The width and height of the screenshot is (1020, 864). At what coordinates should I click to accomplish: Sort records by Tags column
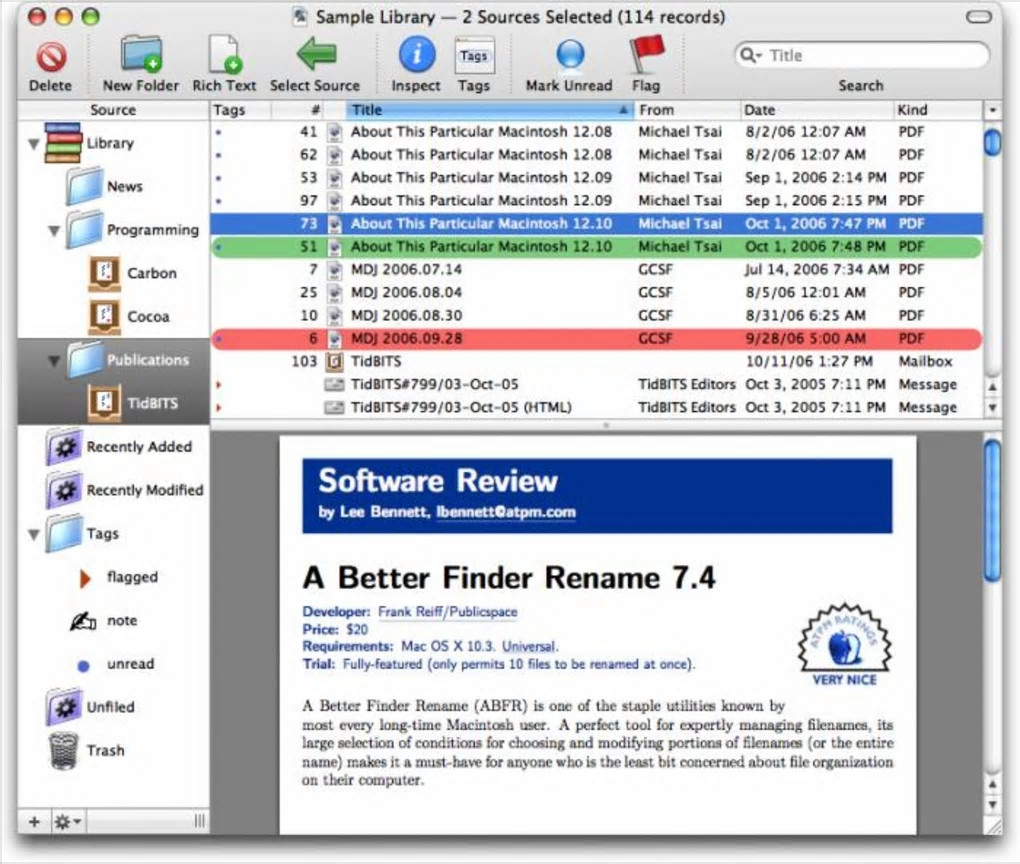[x=240, y=110]
